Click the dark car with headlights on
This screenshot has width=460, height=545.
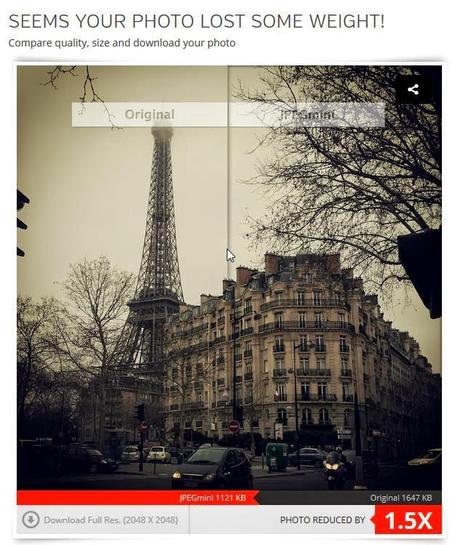point(212,467)
